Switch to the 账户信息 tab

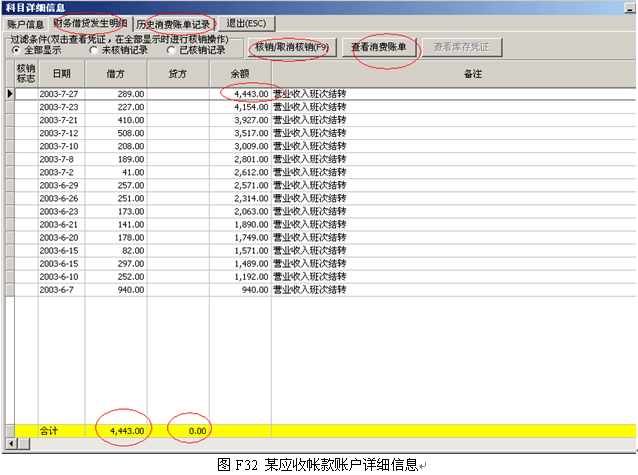[x=25, y=23]
